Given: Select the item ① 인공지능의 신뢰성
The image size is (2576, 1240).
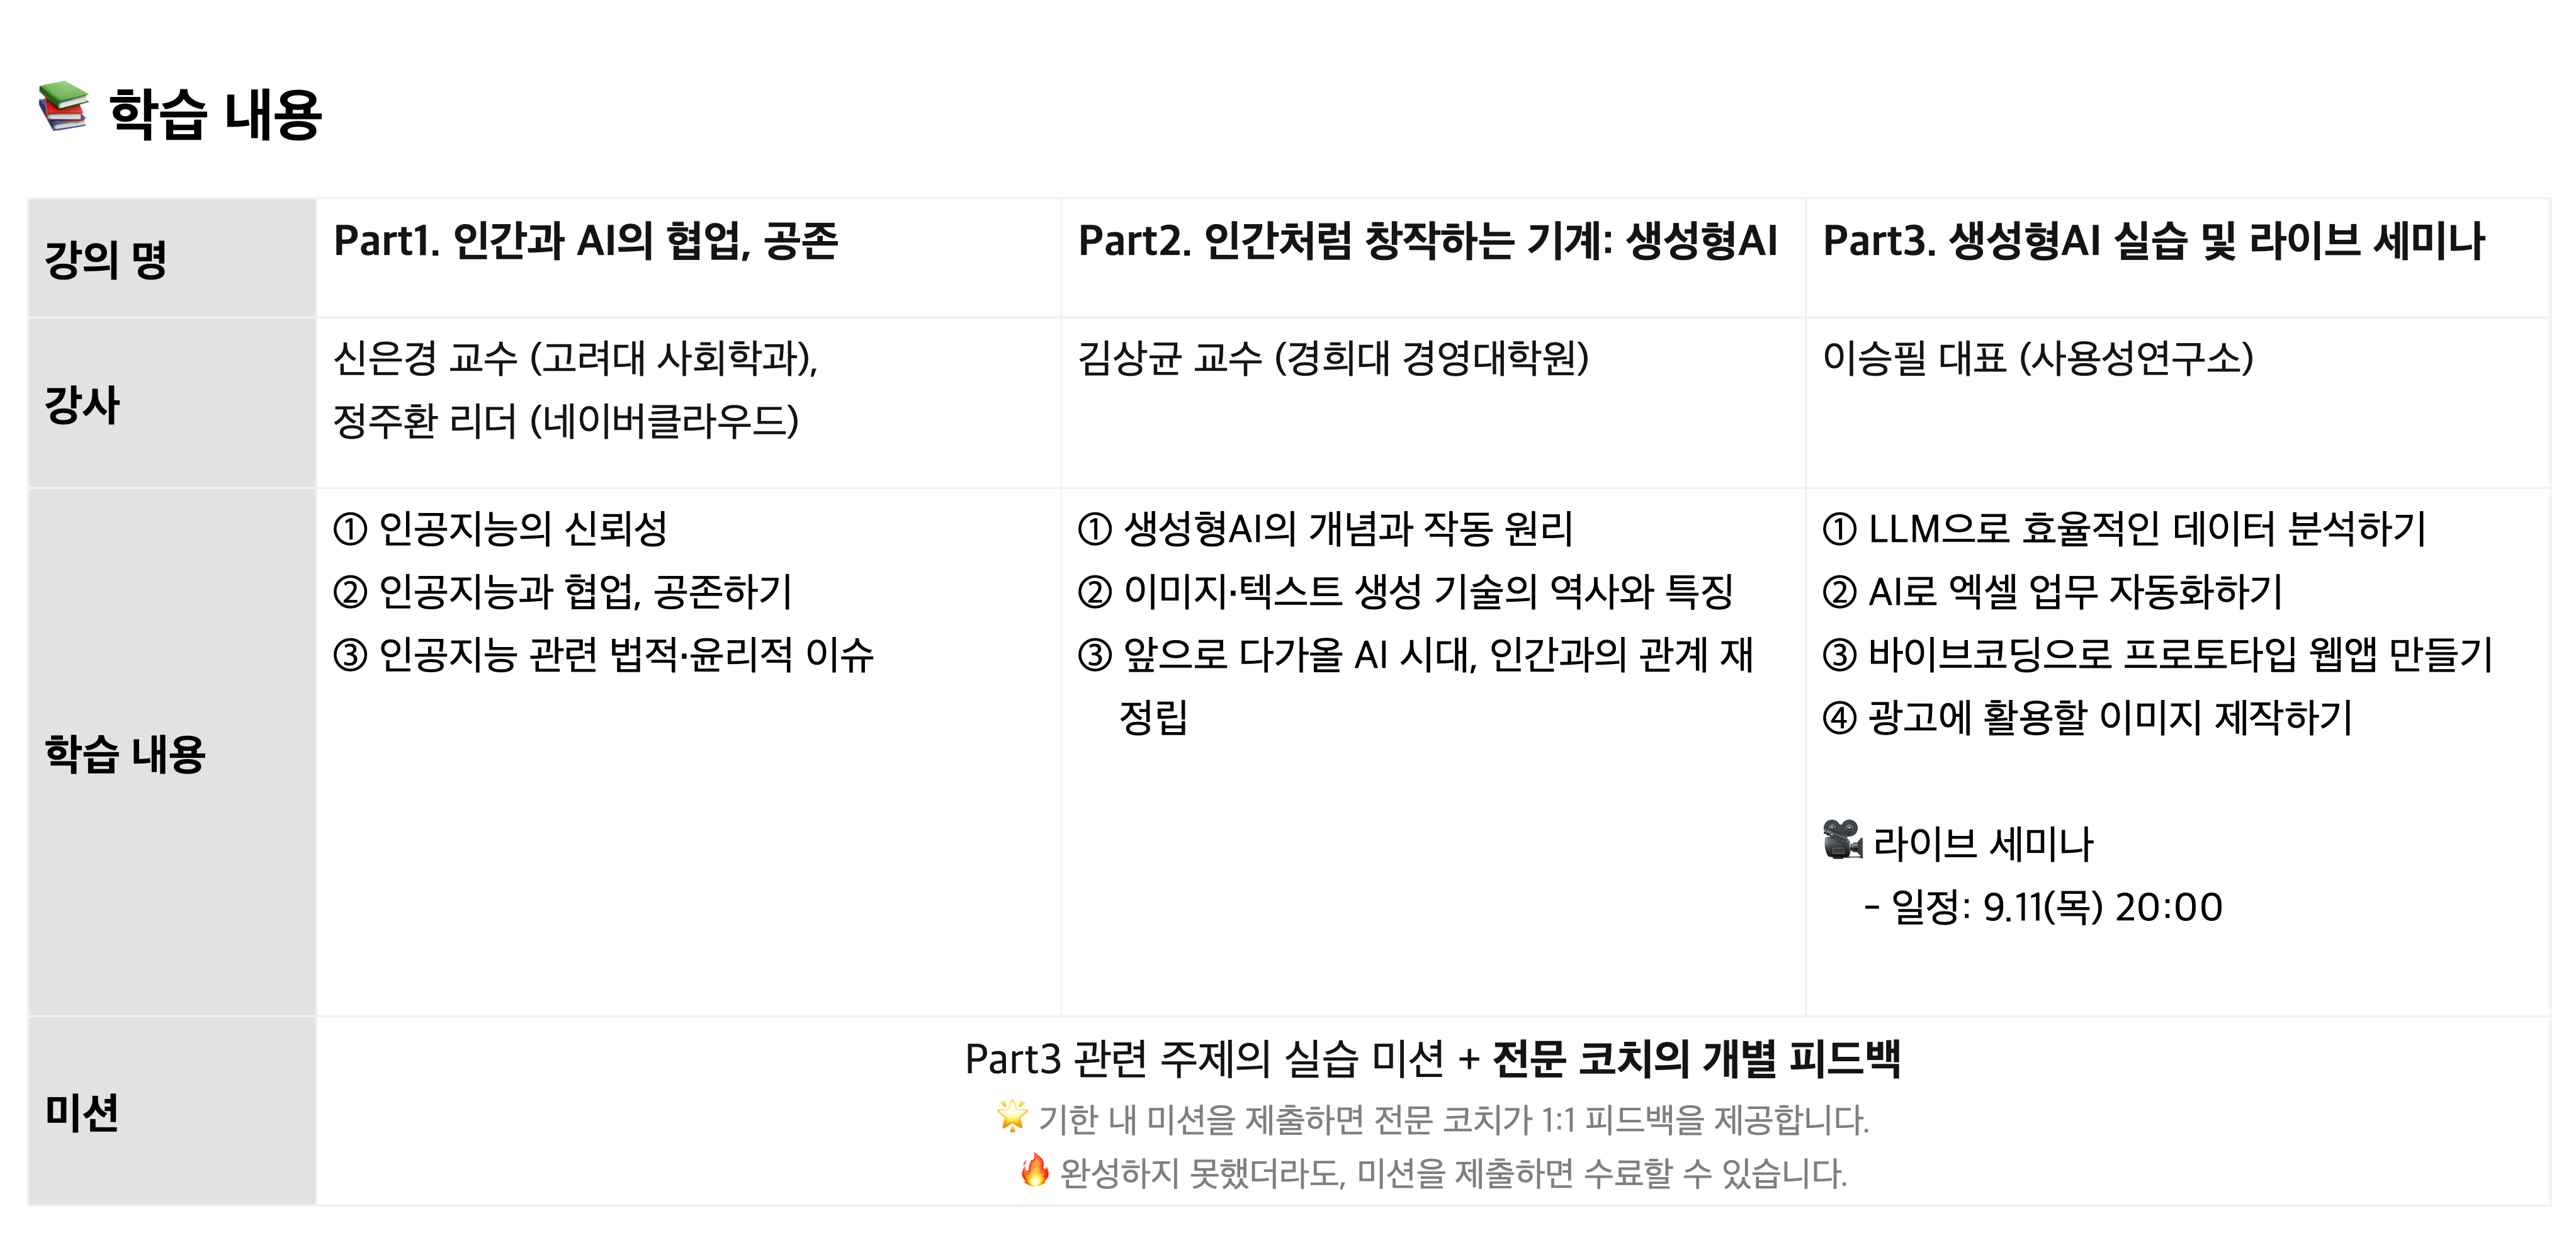Looking at the screenshot, I should click(x=500, y=529).
